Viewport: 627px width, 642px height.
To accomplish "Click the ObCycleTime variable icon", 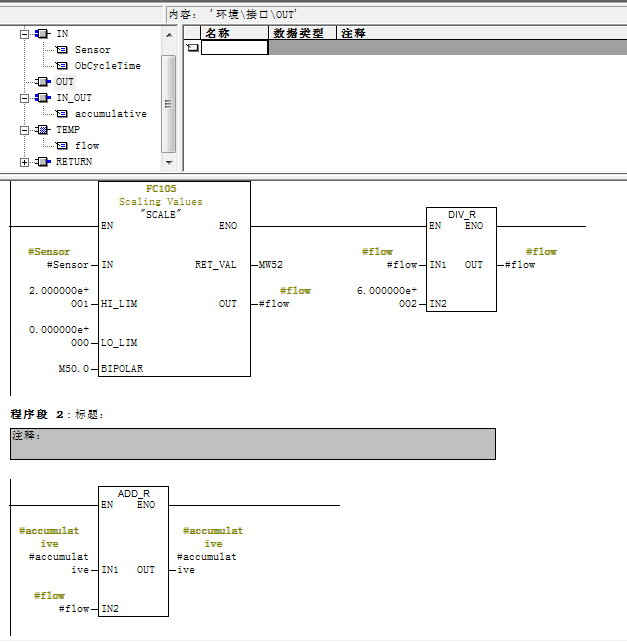I will coord(62,66).
